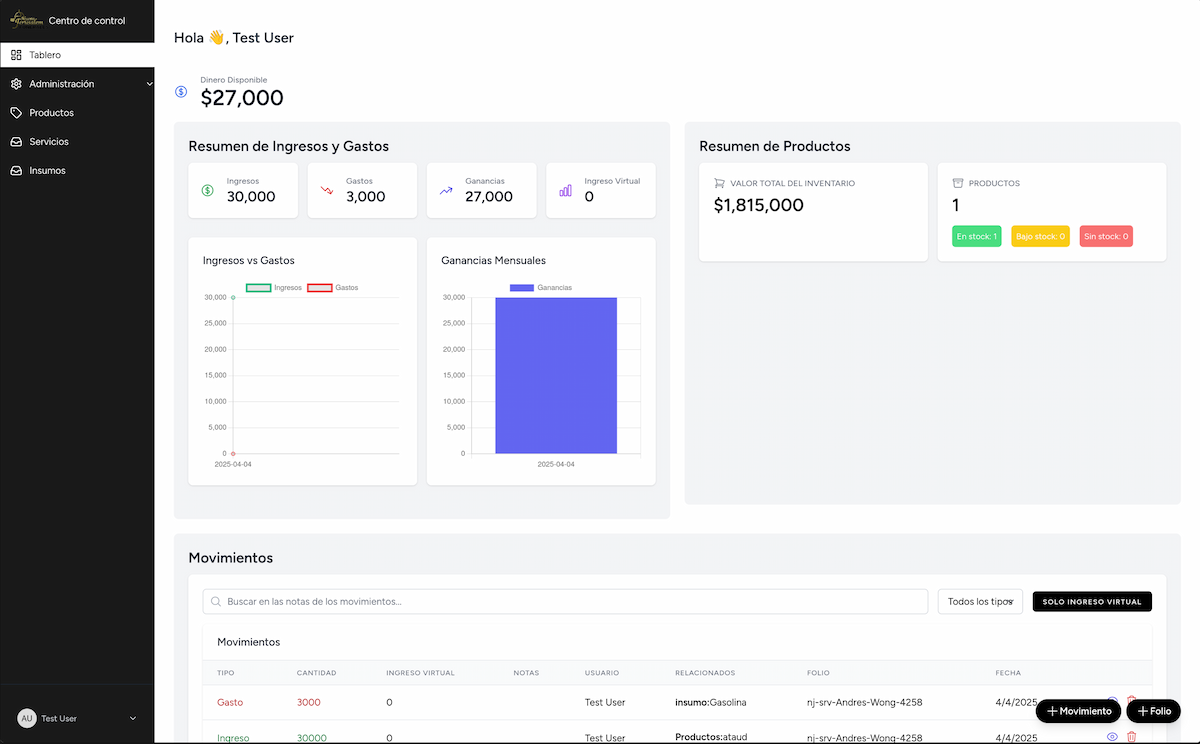1200x744 pixels.
Task: Click the Tablero dashboard grid icon
Action: [16, 55]
